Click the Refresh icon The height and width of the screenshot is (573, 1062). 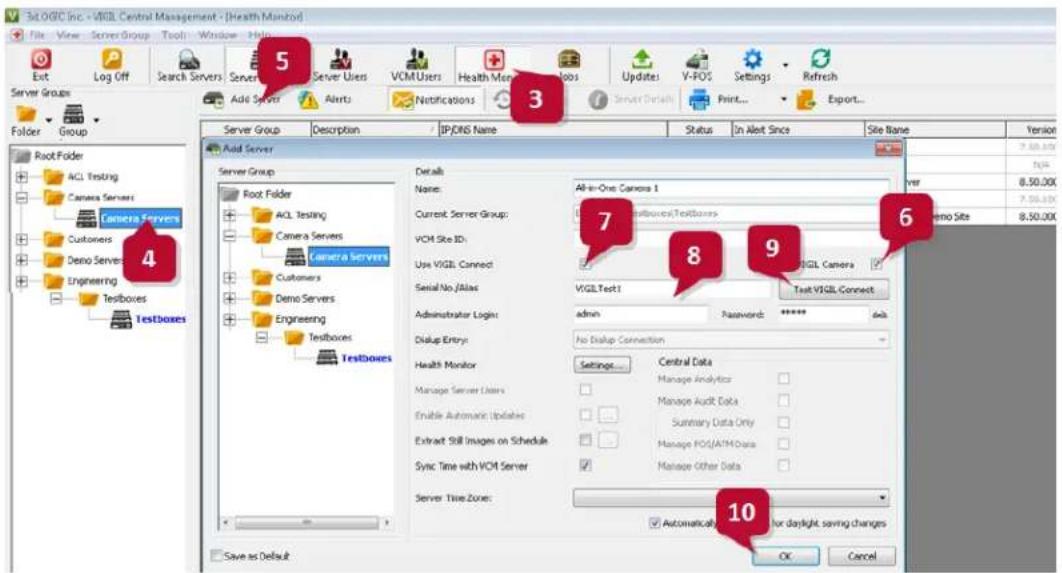(820, 66)
